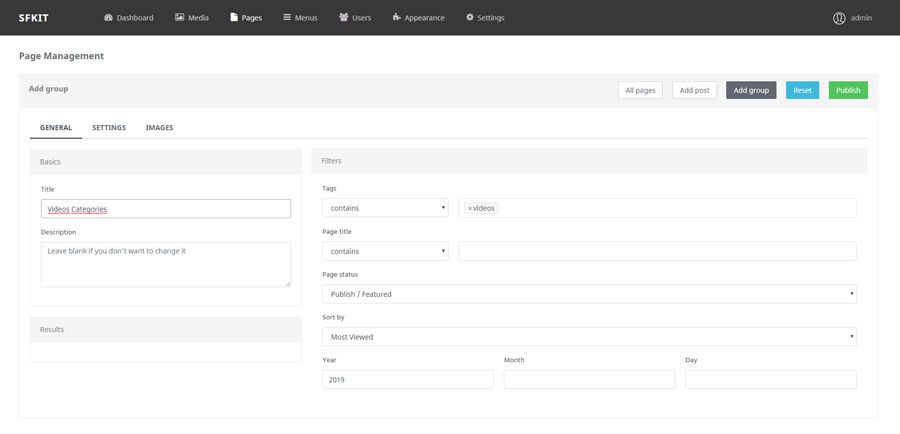Screen dimensions: 900x434
Task: Click the Pages document icon
Action: 234,18
